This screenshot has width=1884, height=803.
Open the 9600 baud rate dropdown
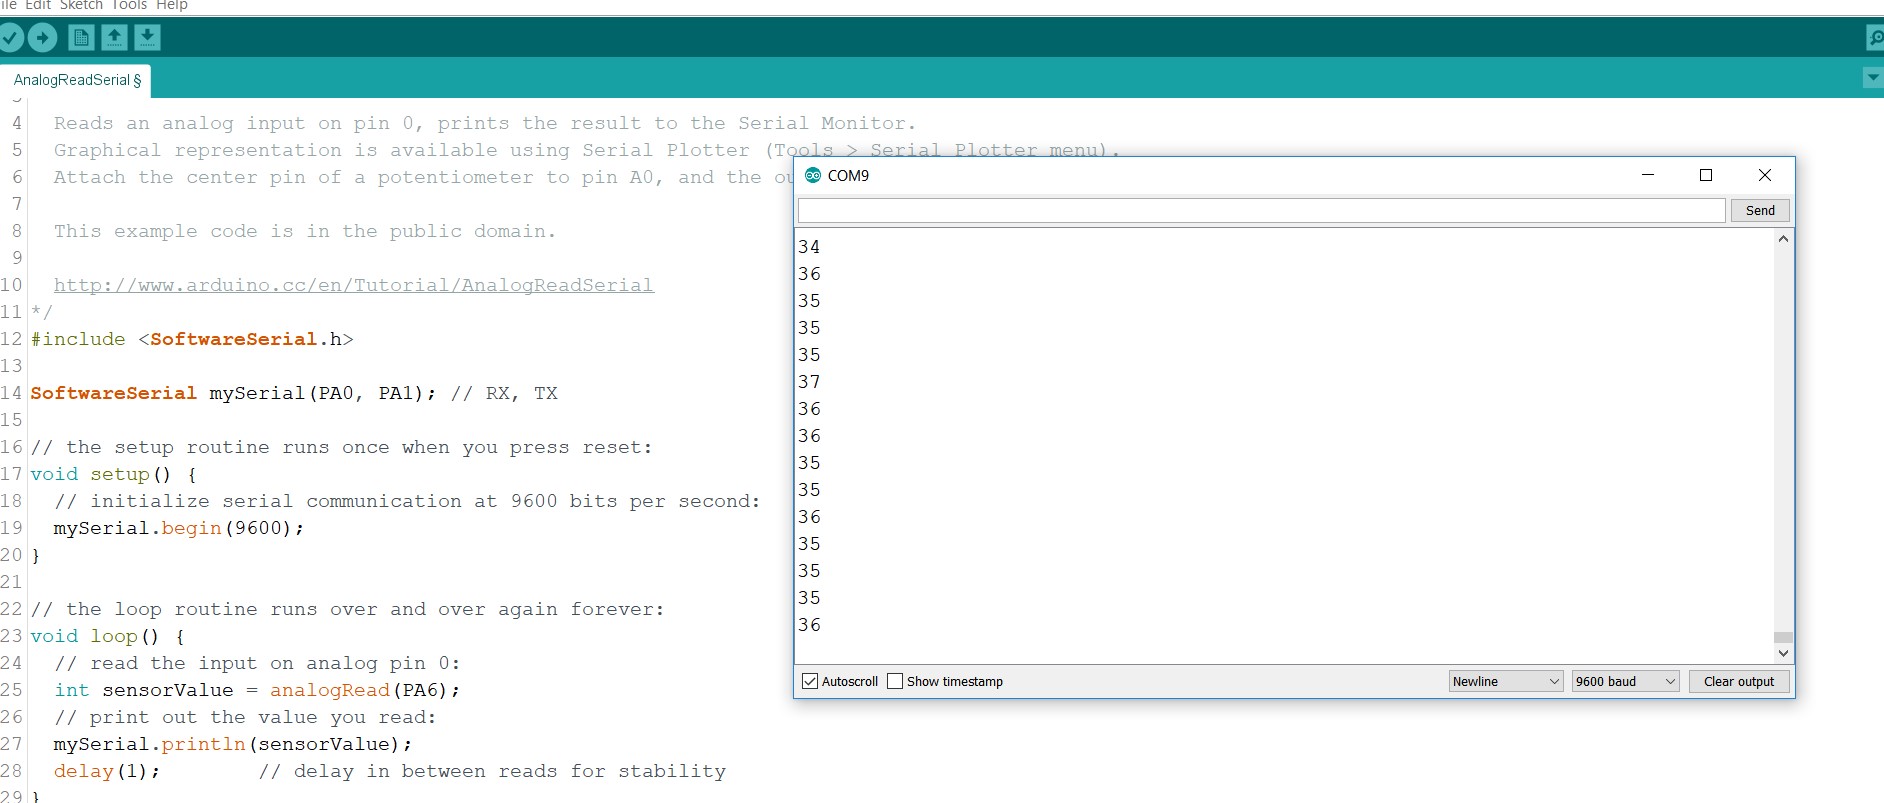click(1625, 681)
